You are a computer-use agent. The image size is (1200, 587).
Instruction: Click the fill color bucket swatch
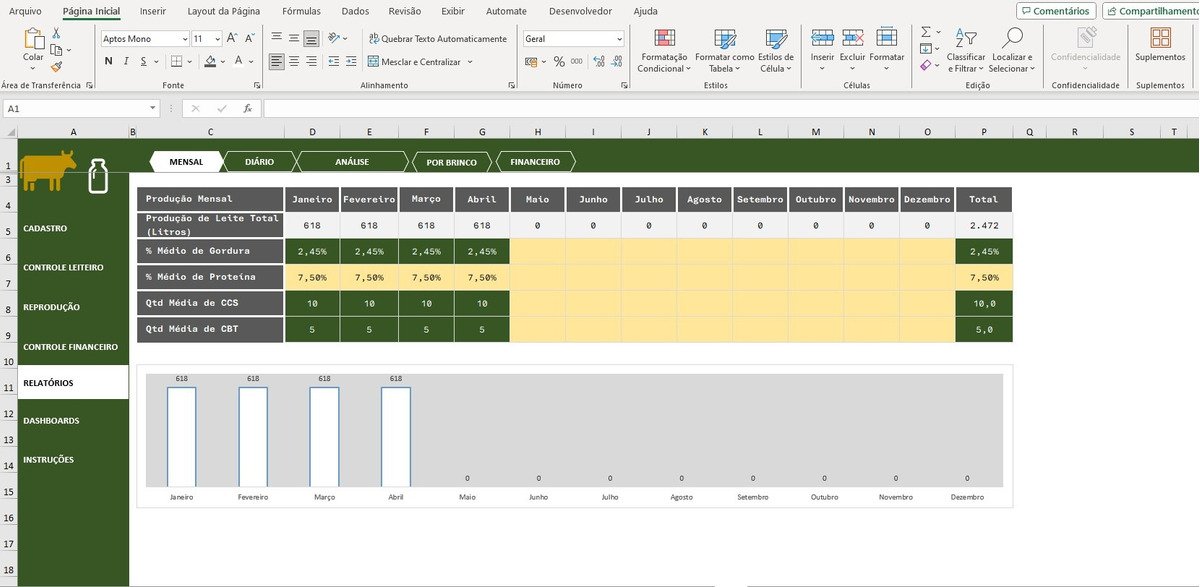pyautogui.click(x=210, y=61)
